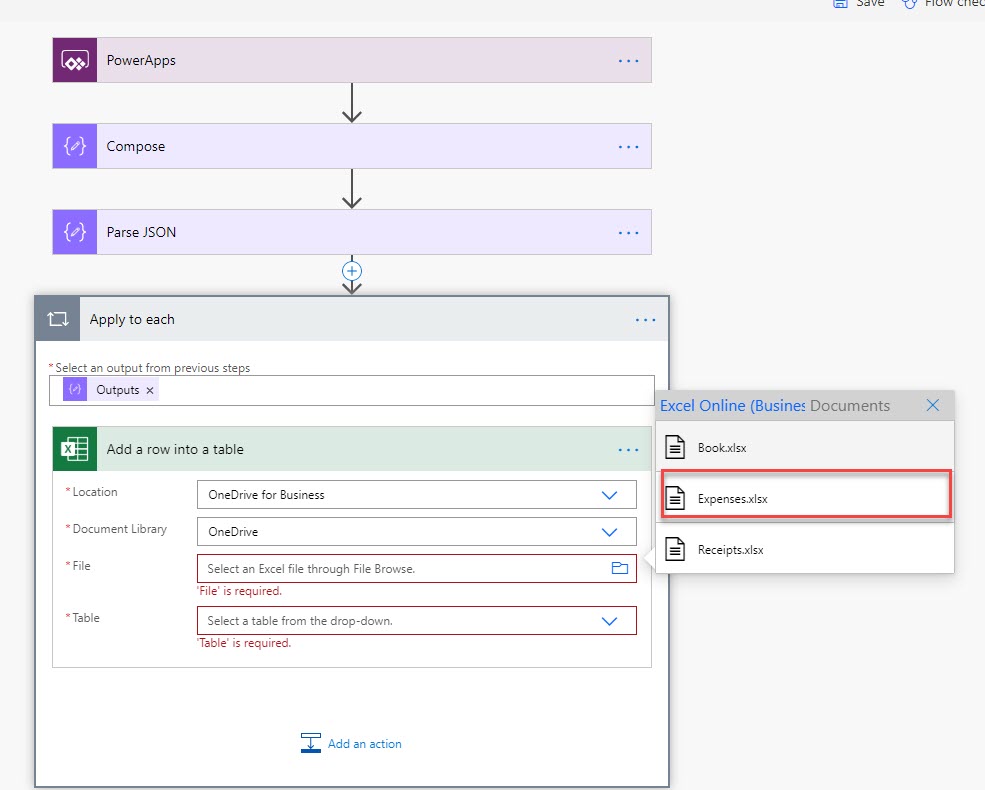Image resolution: width=985 pixels, height=790 pixels.
Task: Click the insert step plus icon
Action: point(352,271)
